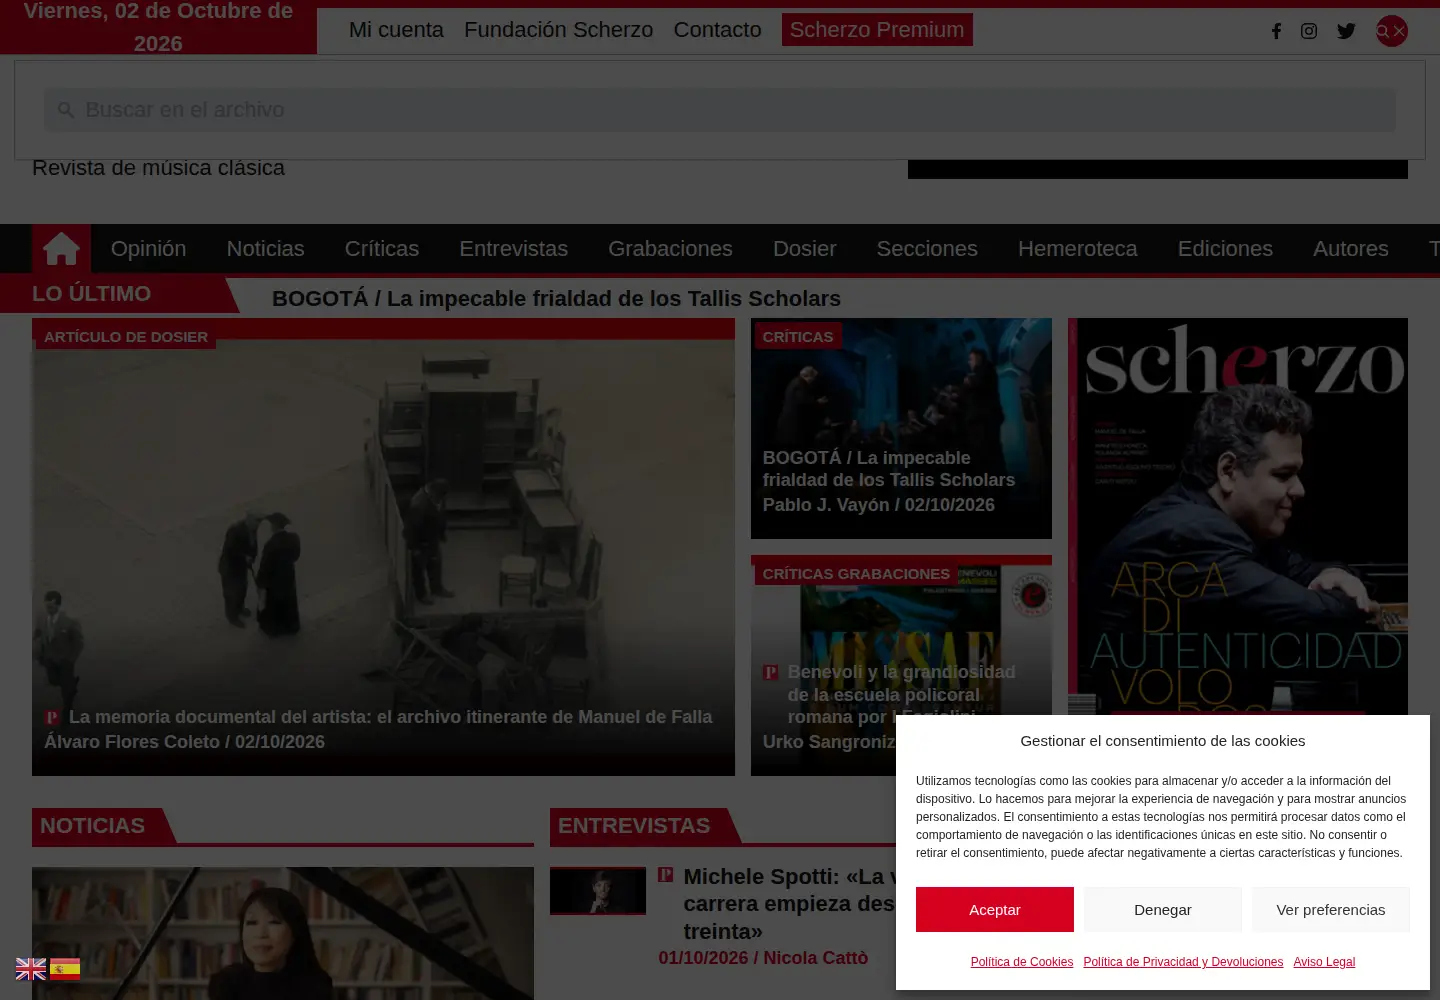Image resolution: width=1440 pixels, height=1000 pixels.
Task: Open the Michele Spotti interview thumbnail
Action: click(598, 891)
